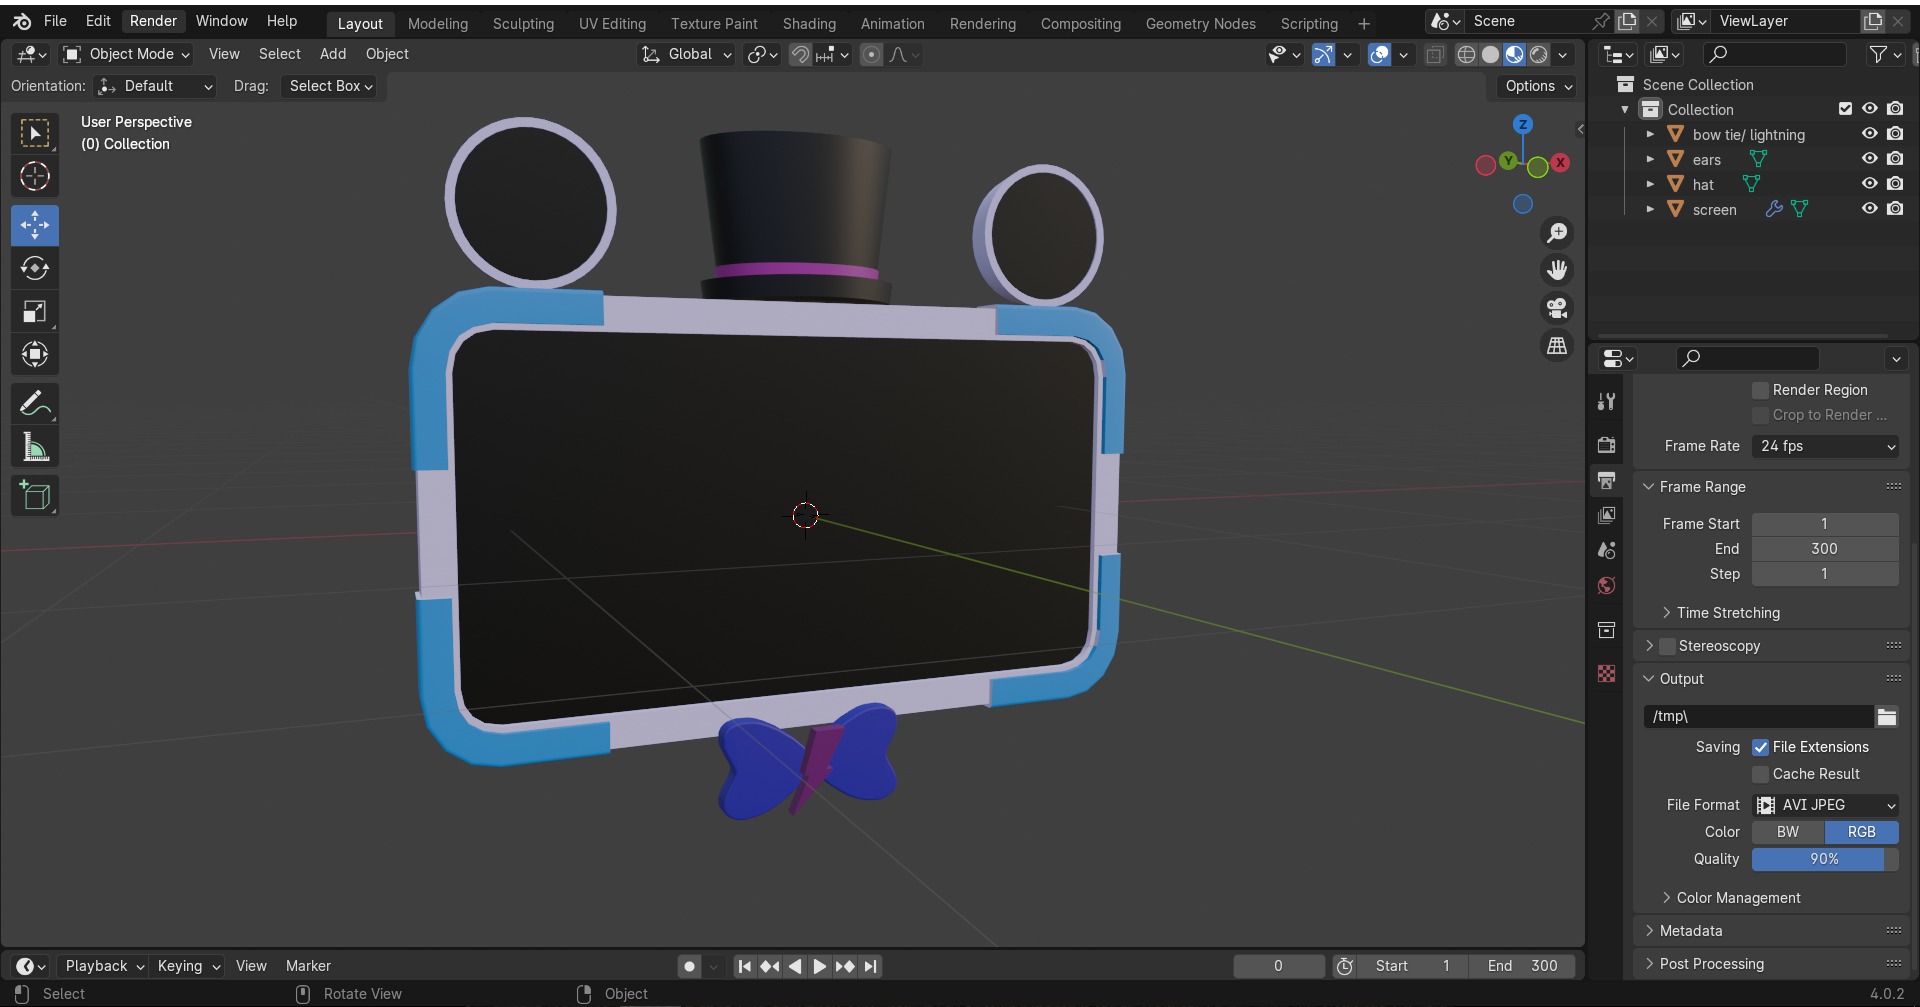
Task: Open the viewport Add menu
Action: pyautogui.click(x=333, y=54)
